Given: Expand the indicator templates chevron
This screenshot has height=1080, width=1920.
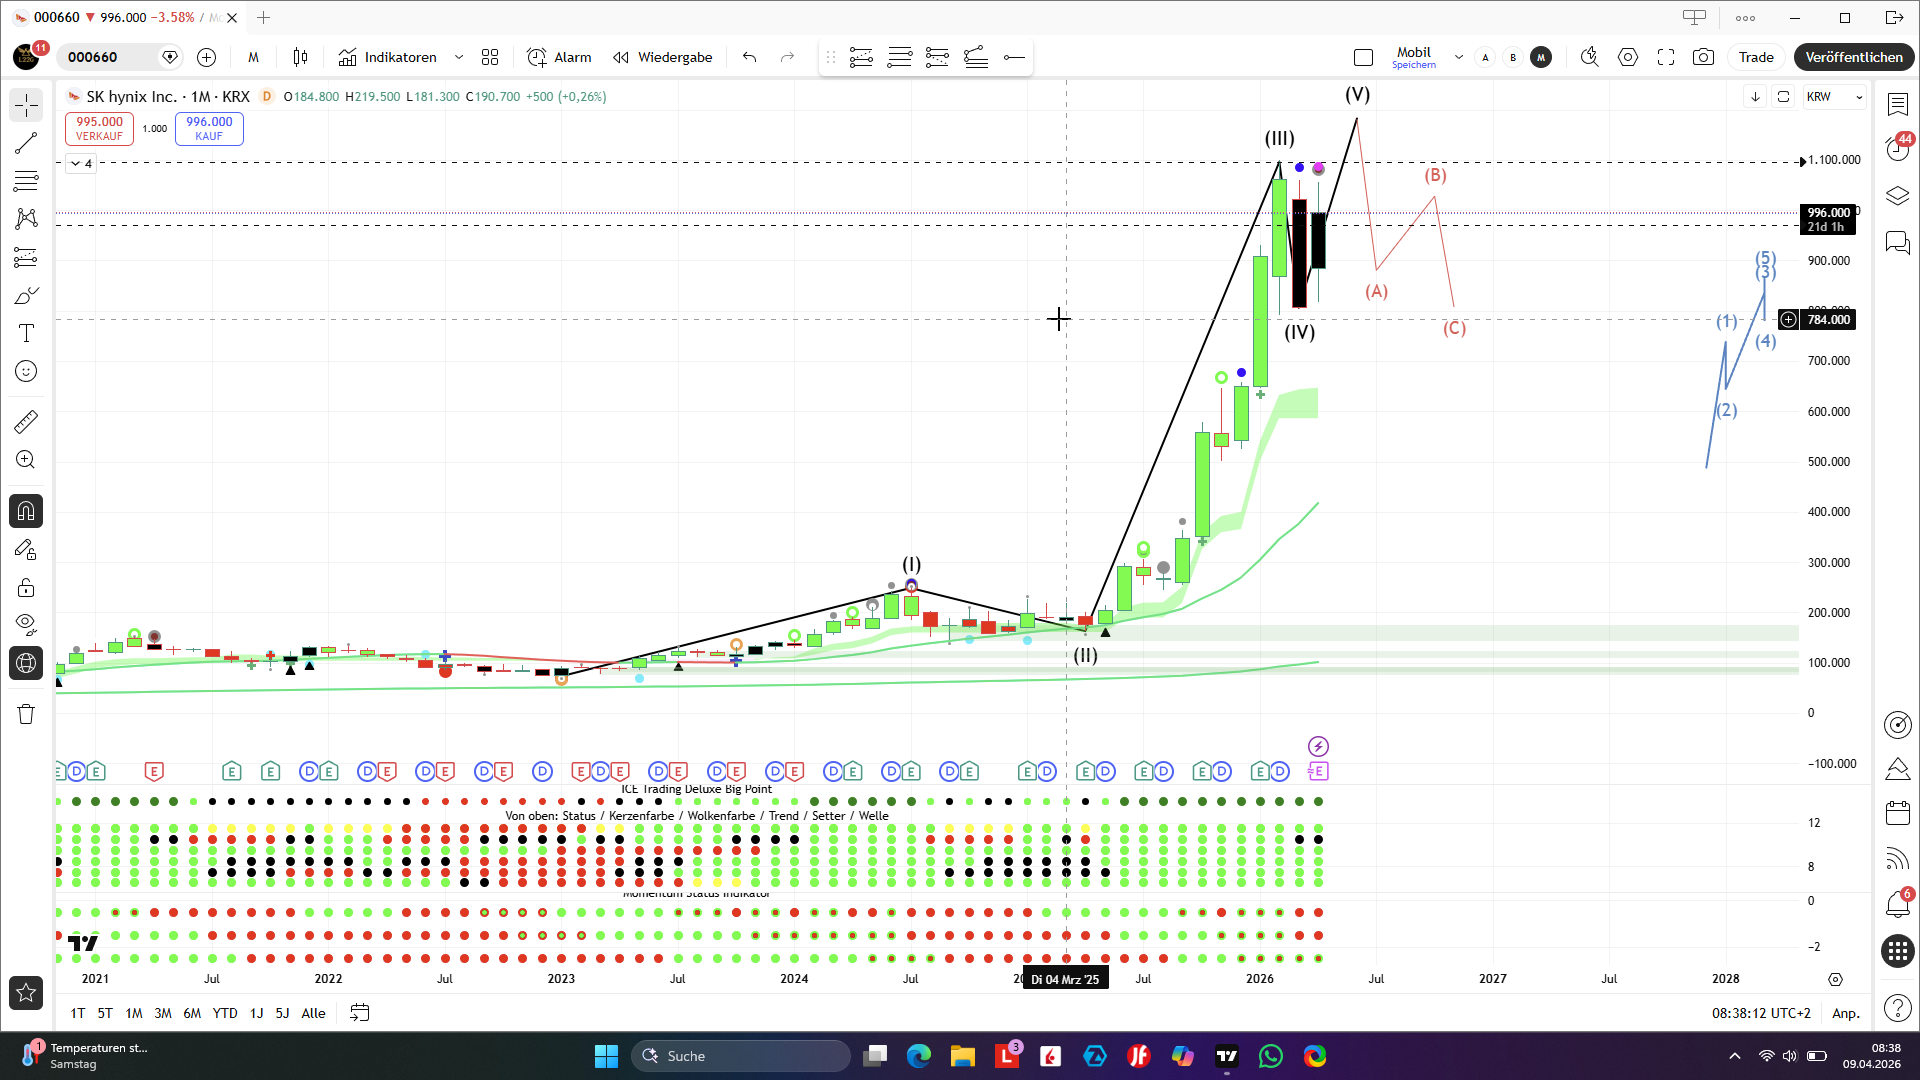Looking at the screenshot, I should (459, 57).
